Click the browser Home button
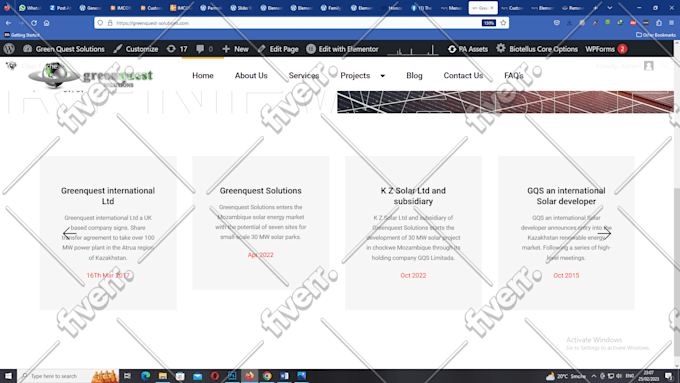 (x=46, y=23)
